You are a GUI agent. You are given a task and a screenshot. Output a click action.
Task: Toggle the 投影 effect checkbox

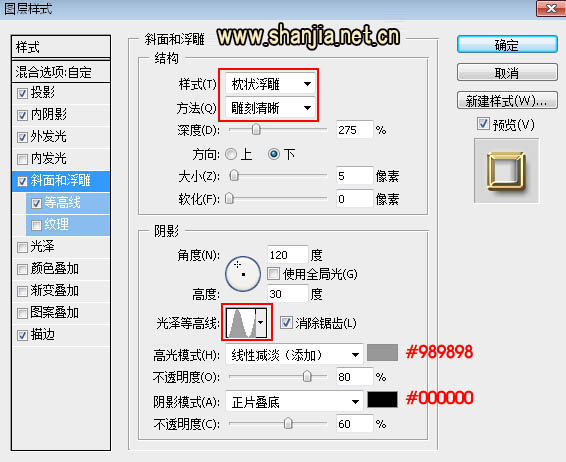tap(22, 93)
